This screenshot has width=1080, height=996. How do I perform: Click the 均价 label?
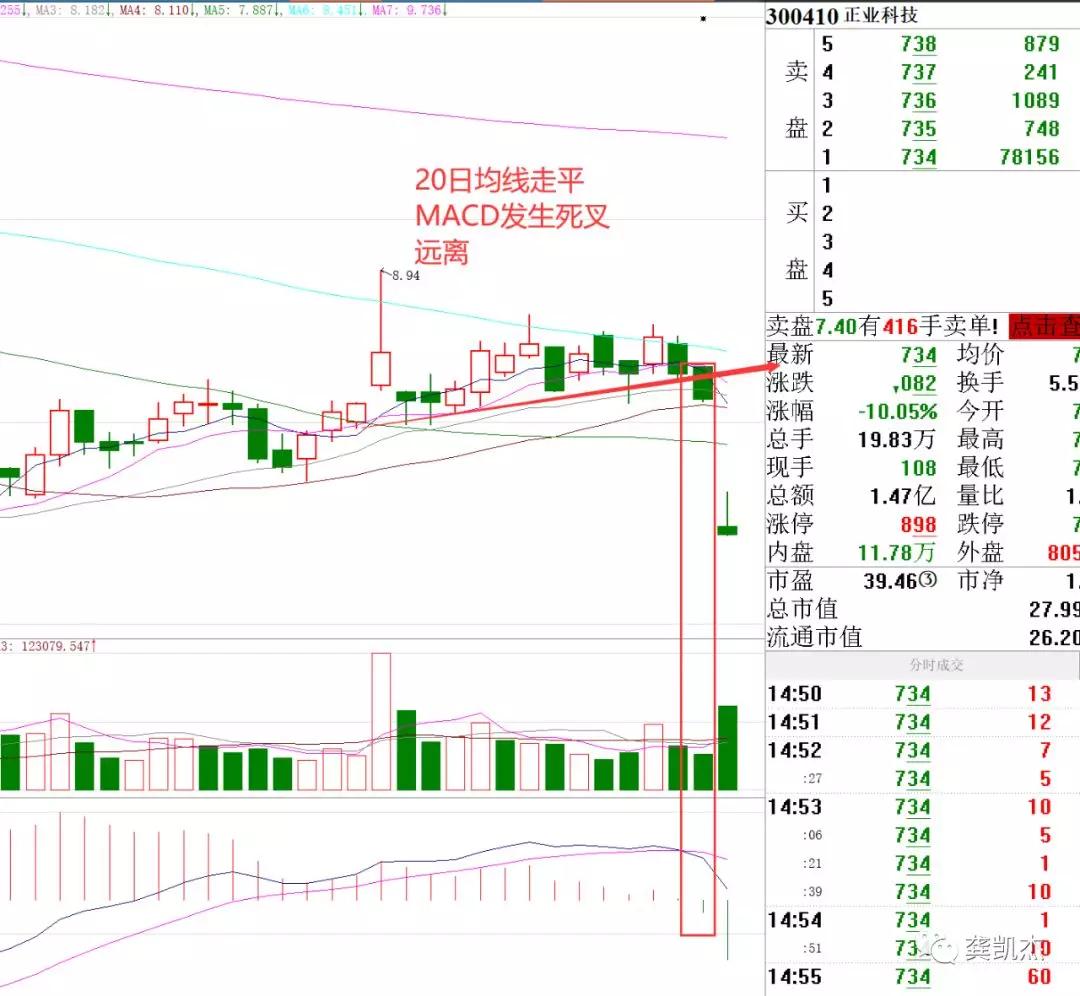click(980, 355)
